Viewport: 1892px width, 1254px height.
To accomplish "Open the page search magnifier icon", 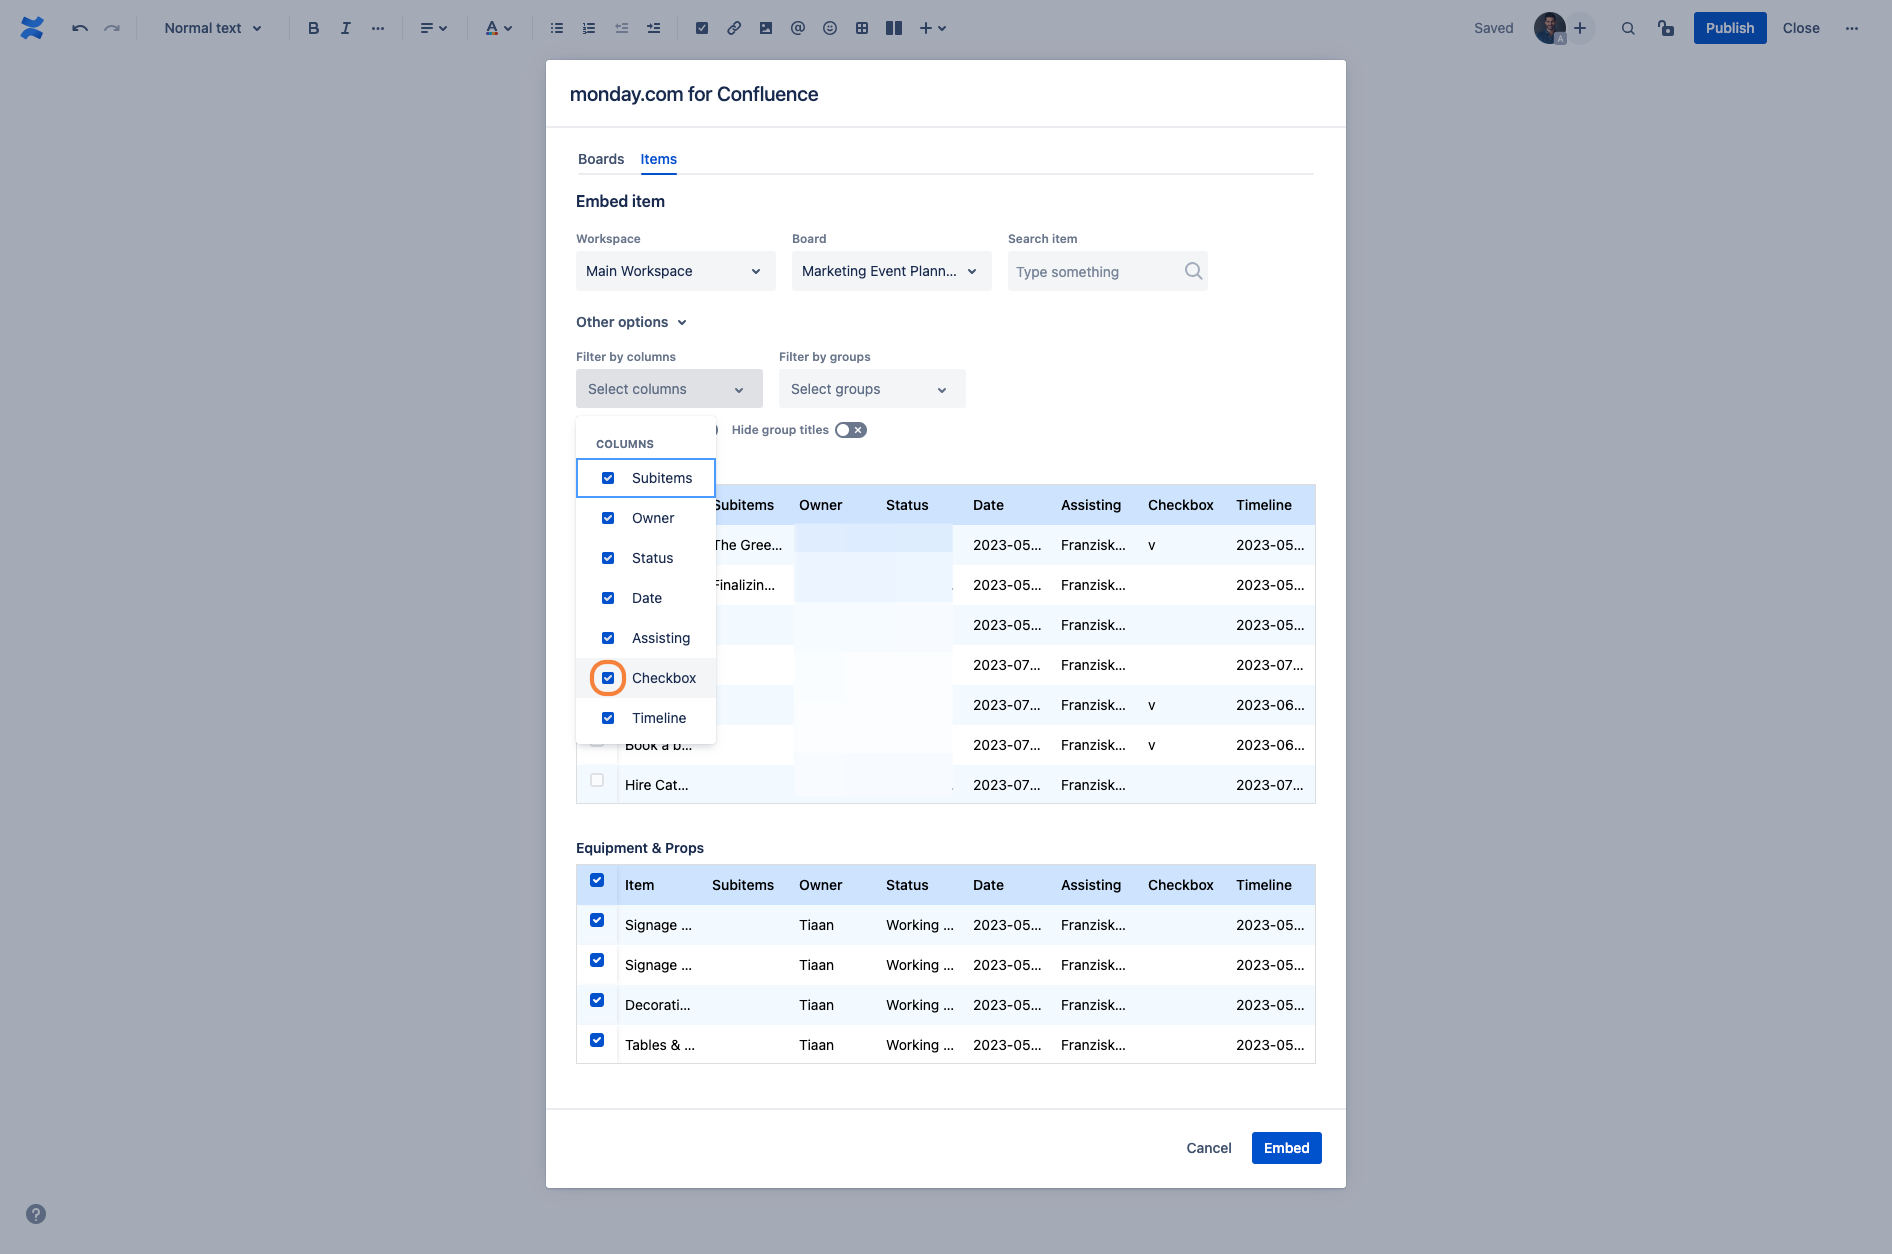I will coord(1628,28).
